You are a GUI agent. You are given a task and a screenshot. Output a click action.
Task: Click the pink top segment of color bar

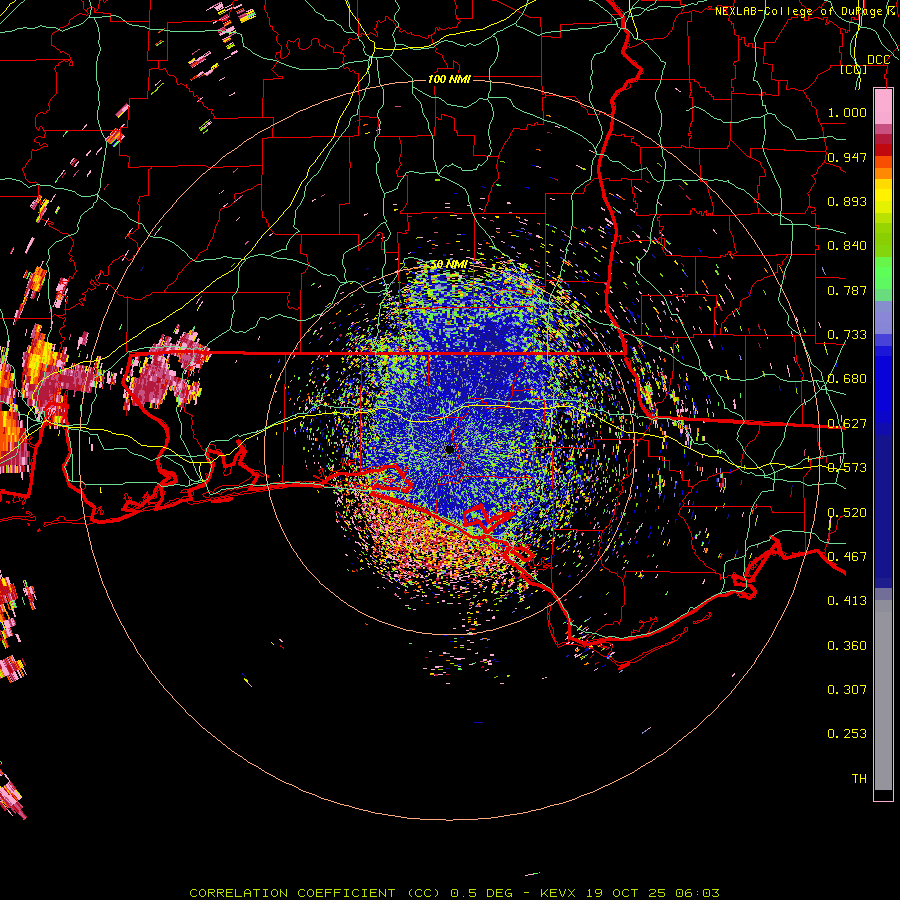(x=883, y=106)
